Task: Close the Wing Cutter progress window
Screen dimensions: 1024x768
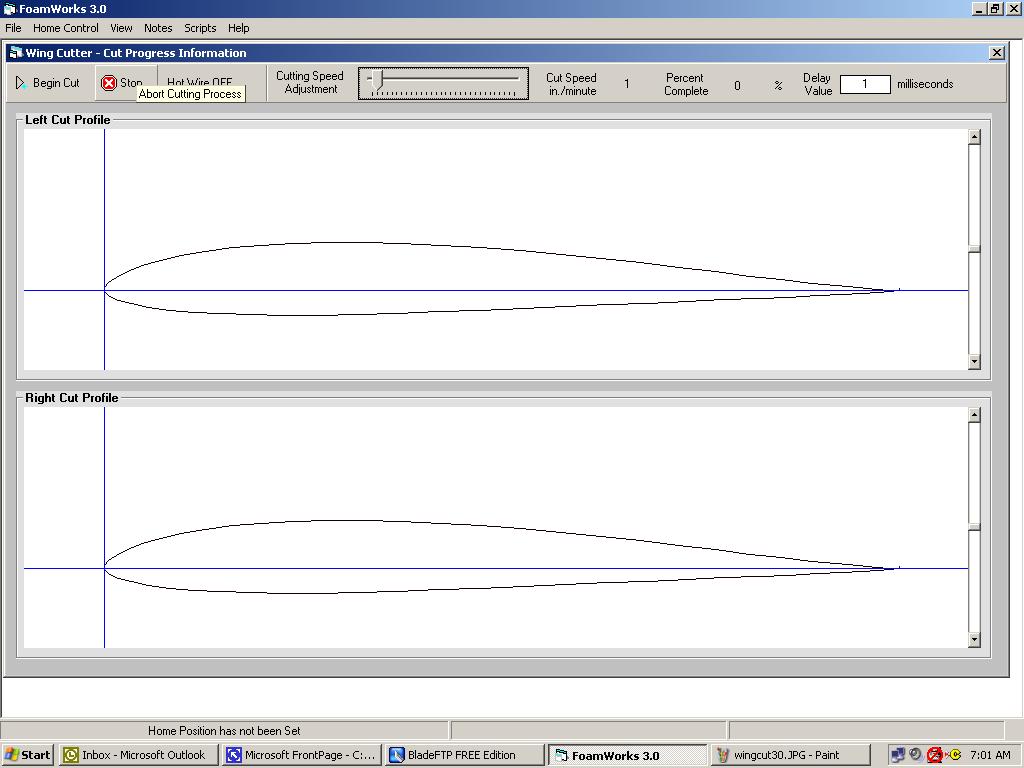Action: [x=996, y=53]
